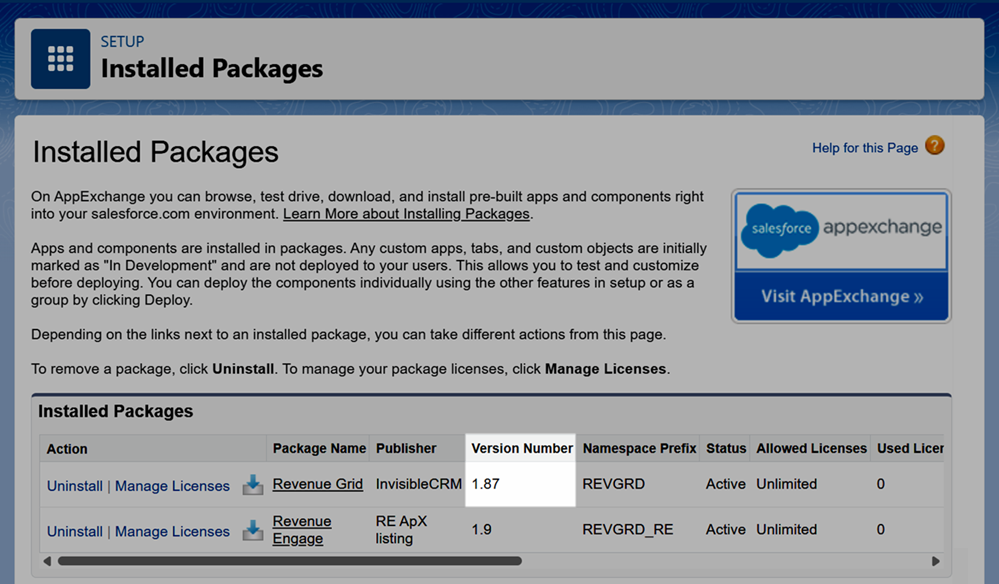Click Visit AppExchange button
The height and width of the screenshot is (584, 999).
[x=841, y=296]
